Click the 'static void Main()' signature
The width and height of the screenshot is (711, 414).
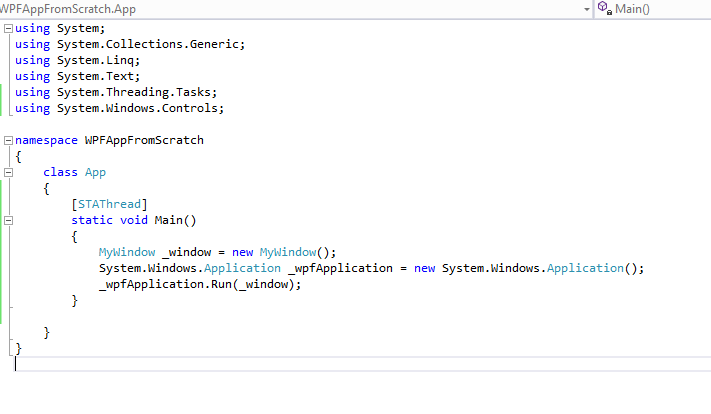(134, 220)
